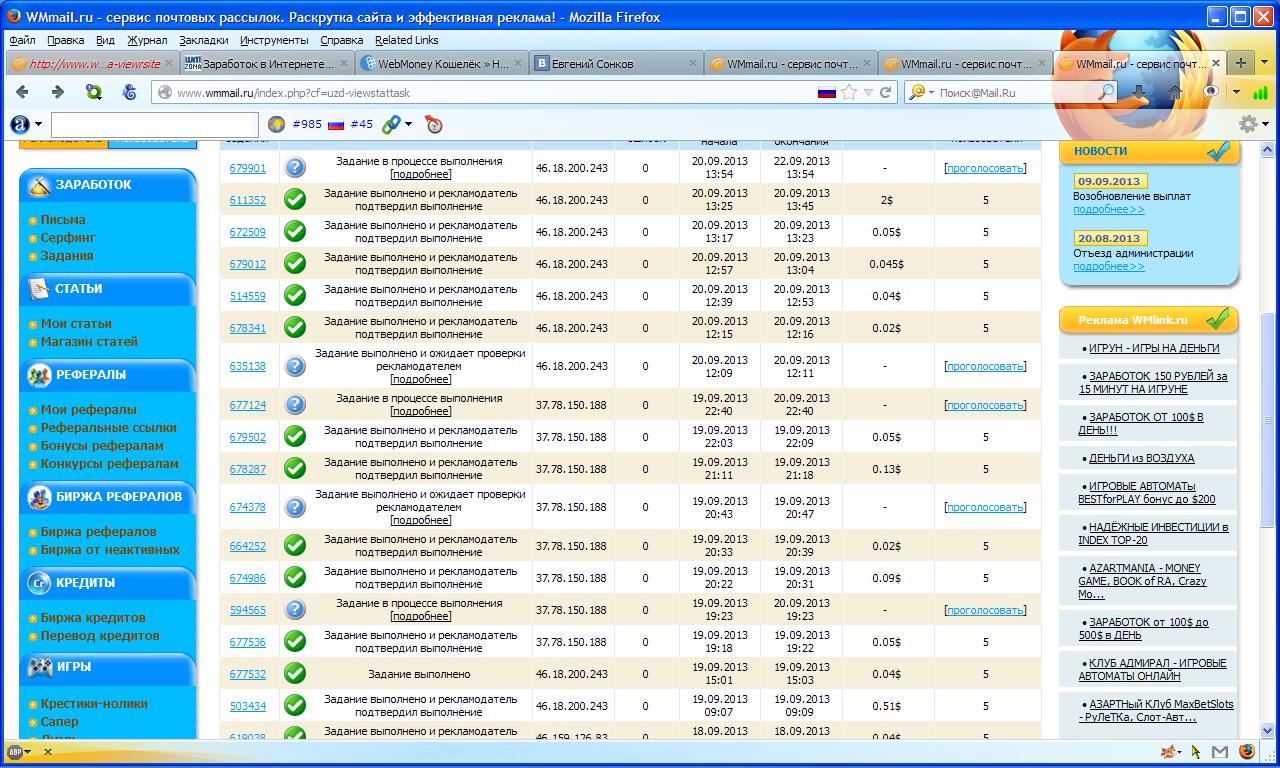Click the Russian flag icon in the address bar
Image resolution: width=1280 pixels, height=768 pixels.
click(826, 92)
